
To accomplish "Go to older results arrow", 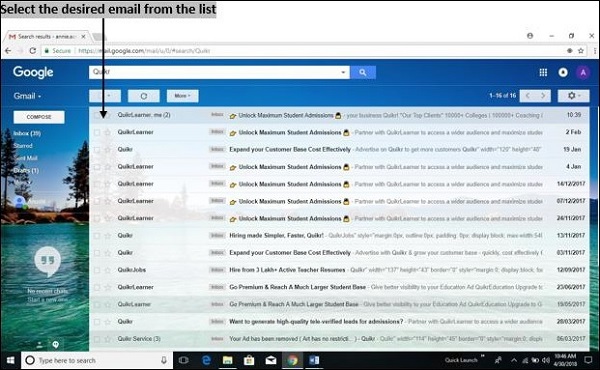I will (543, 96).
